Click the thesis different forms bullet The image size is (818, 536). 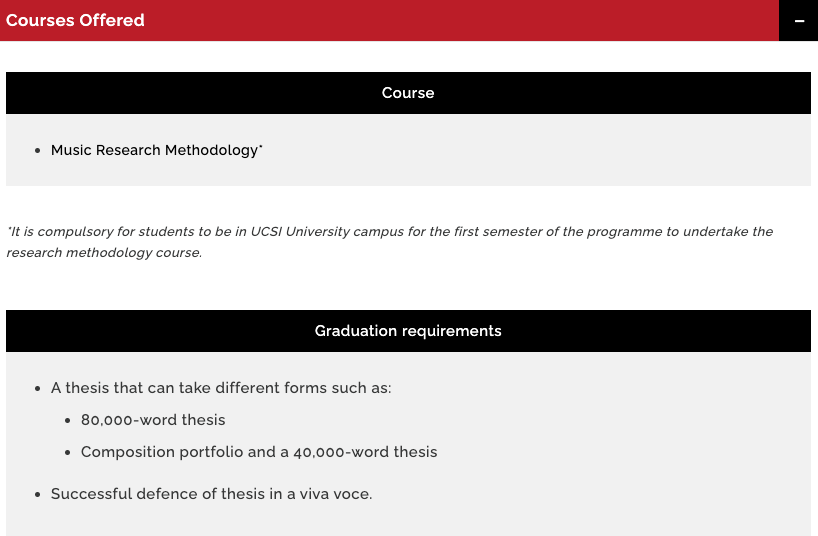pos(221,388)
